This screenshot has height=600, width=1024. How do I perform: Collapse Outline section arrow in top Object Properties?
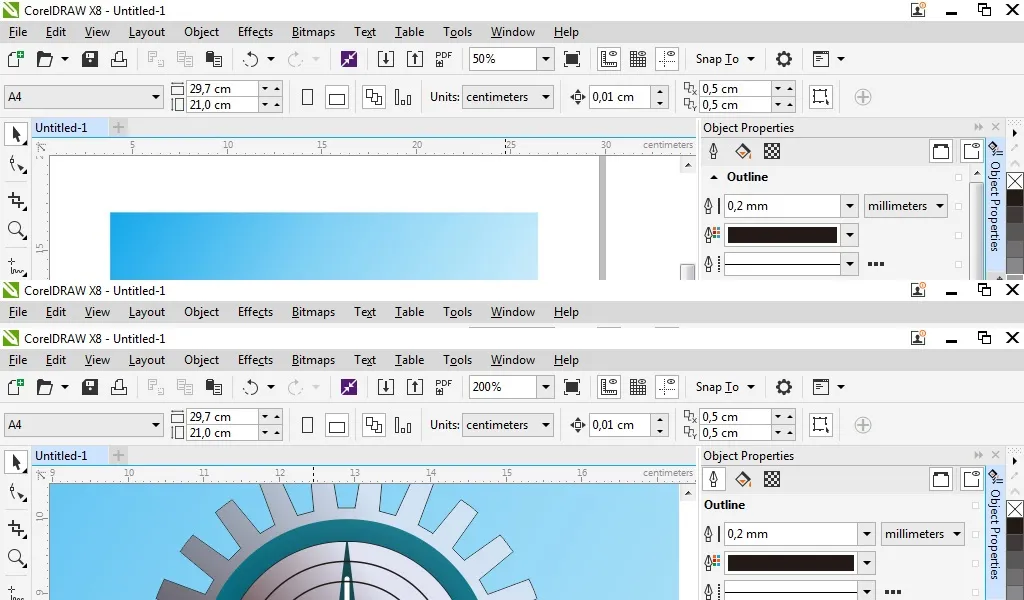coord(714,177)
